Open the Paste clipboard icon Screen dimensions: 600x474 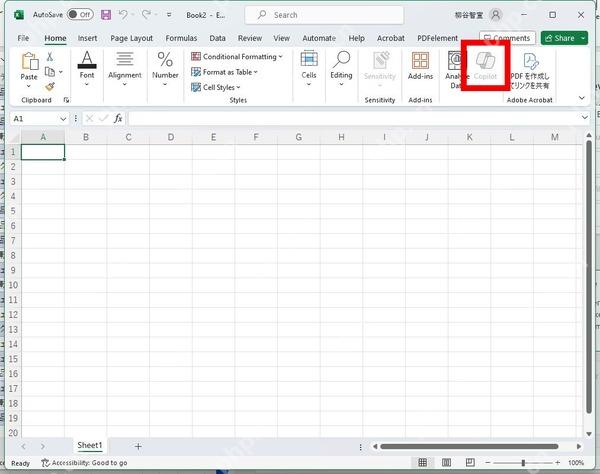(x=29, y=61)
